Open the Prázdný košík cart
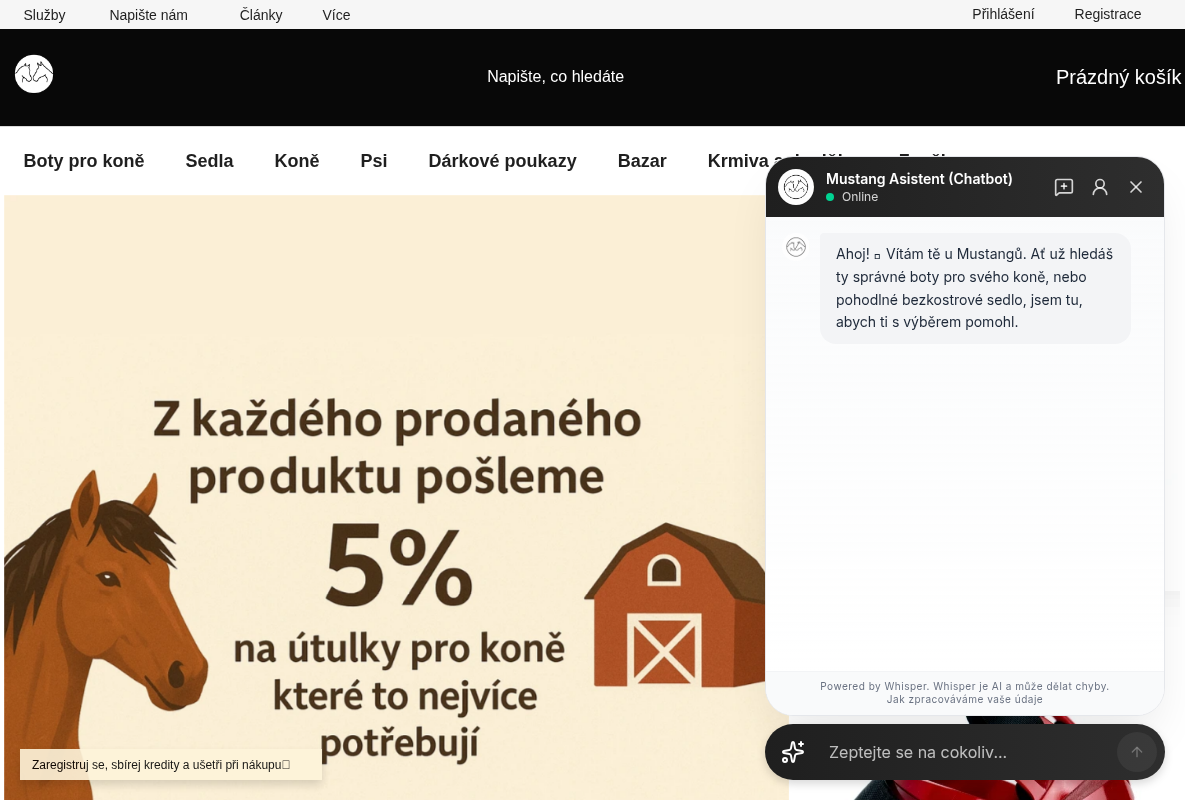 (x=1118, y=77)
